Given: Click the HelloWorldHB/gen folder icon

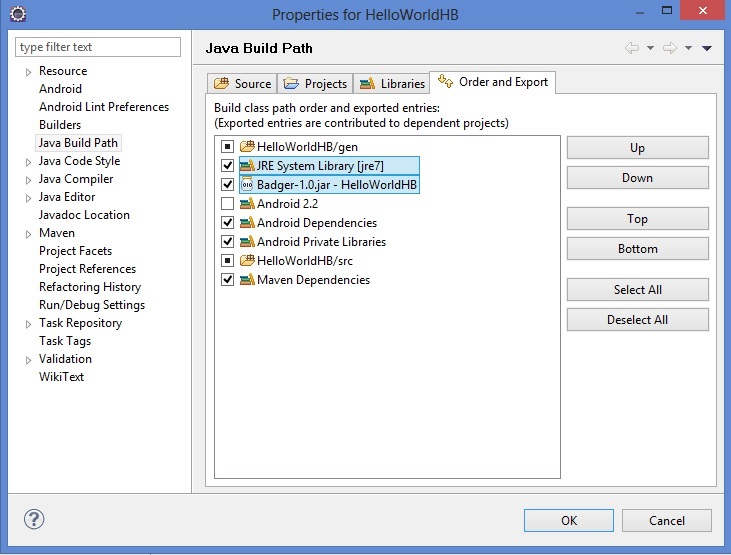Looking at the screenshot, I should click(247, 147).
